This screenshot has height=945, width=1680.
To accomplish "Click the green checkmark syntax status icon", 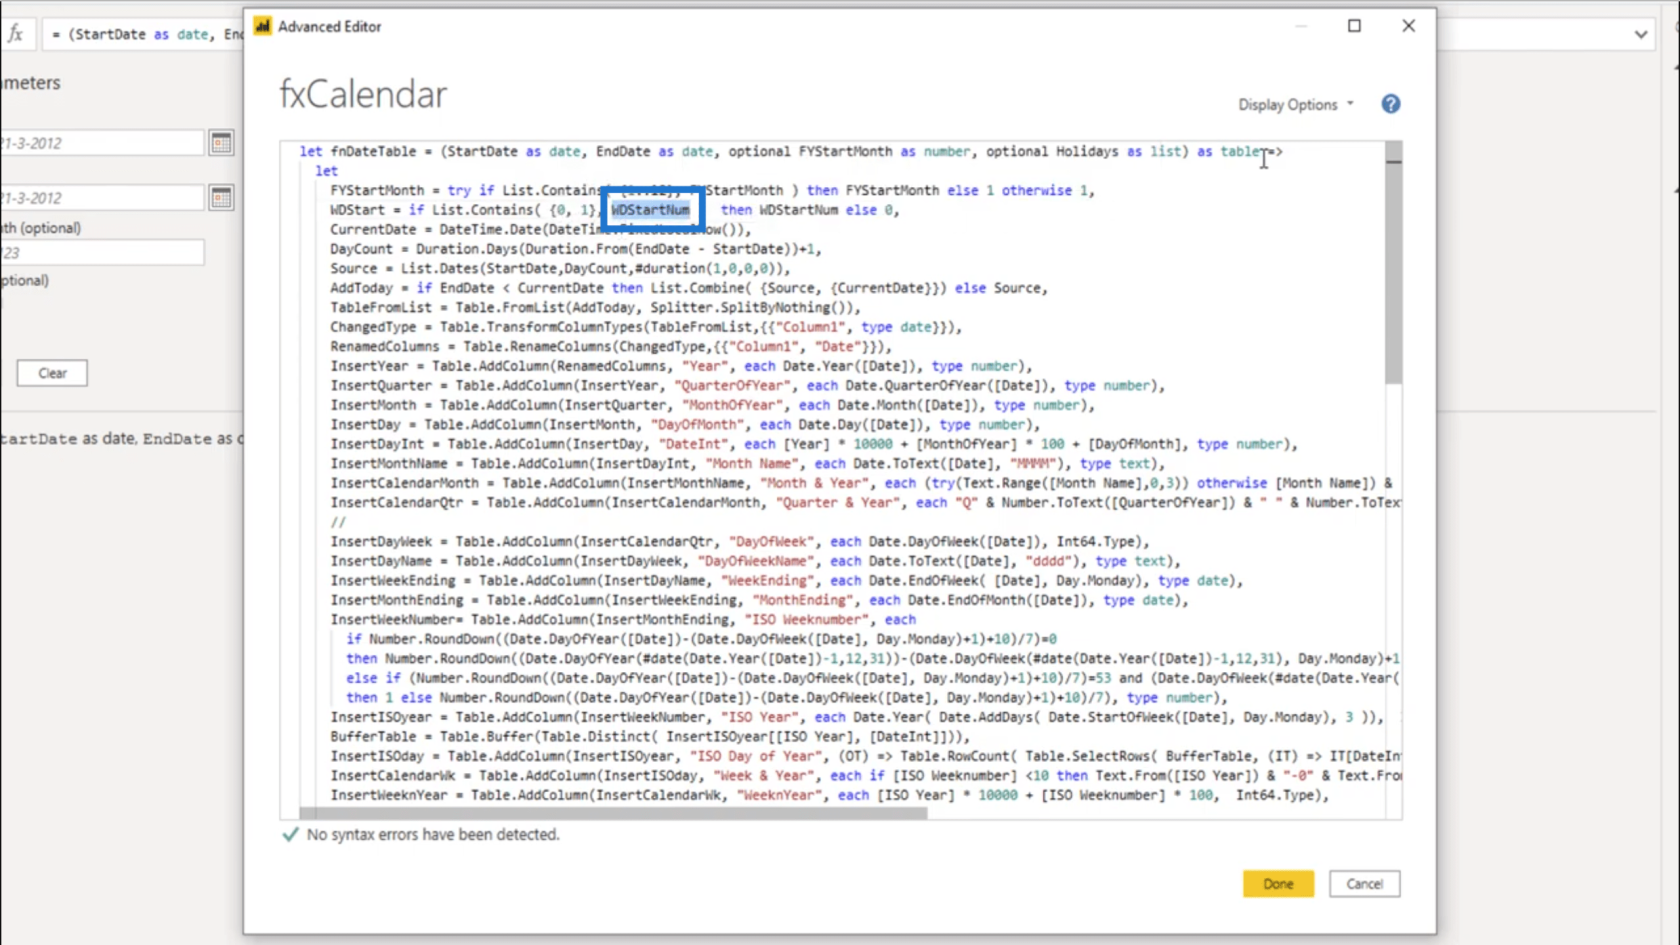I will (290, 834).
